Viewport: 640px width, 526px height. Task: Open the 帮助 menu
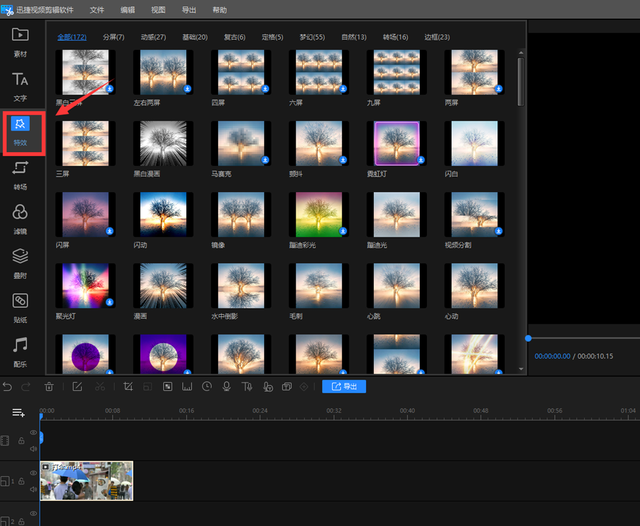pos(220,10)
